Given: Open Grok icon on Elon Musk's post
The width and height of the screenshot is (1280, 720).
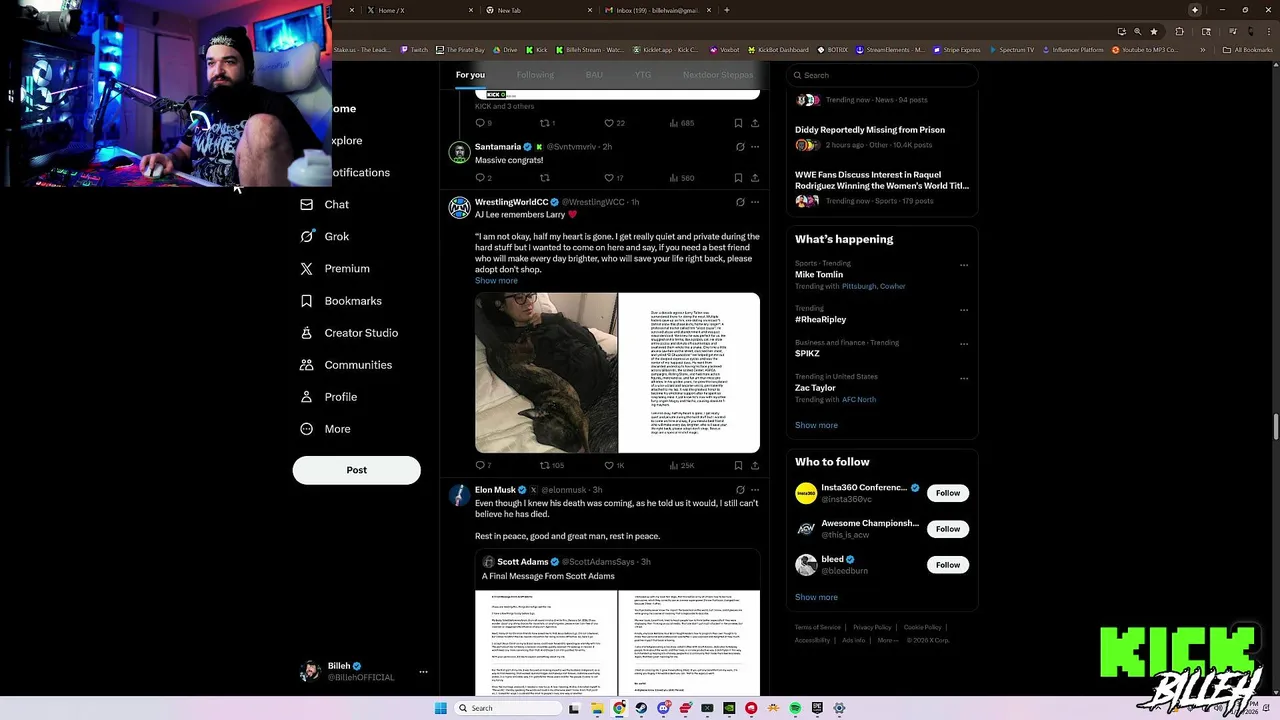Looking at the screenshot, I should click(740, 490).
